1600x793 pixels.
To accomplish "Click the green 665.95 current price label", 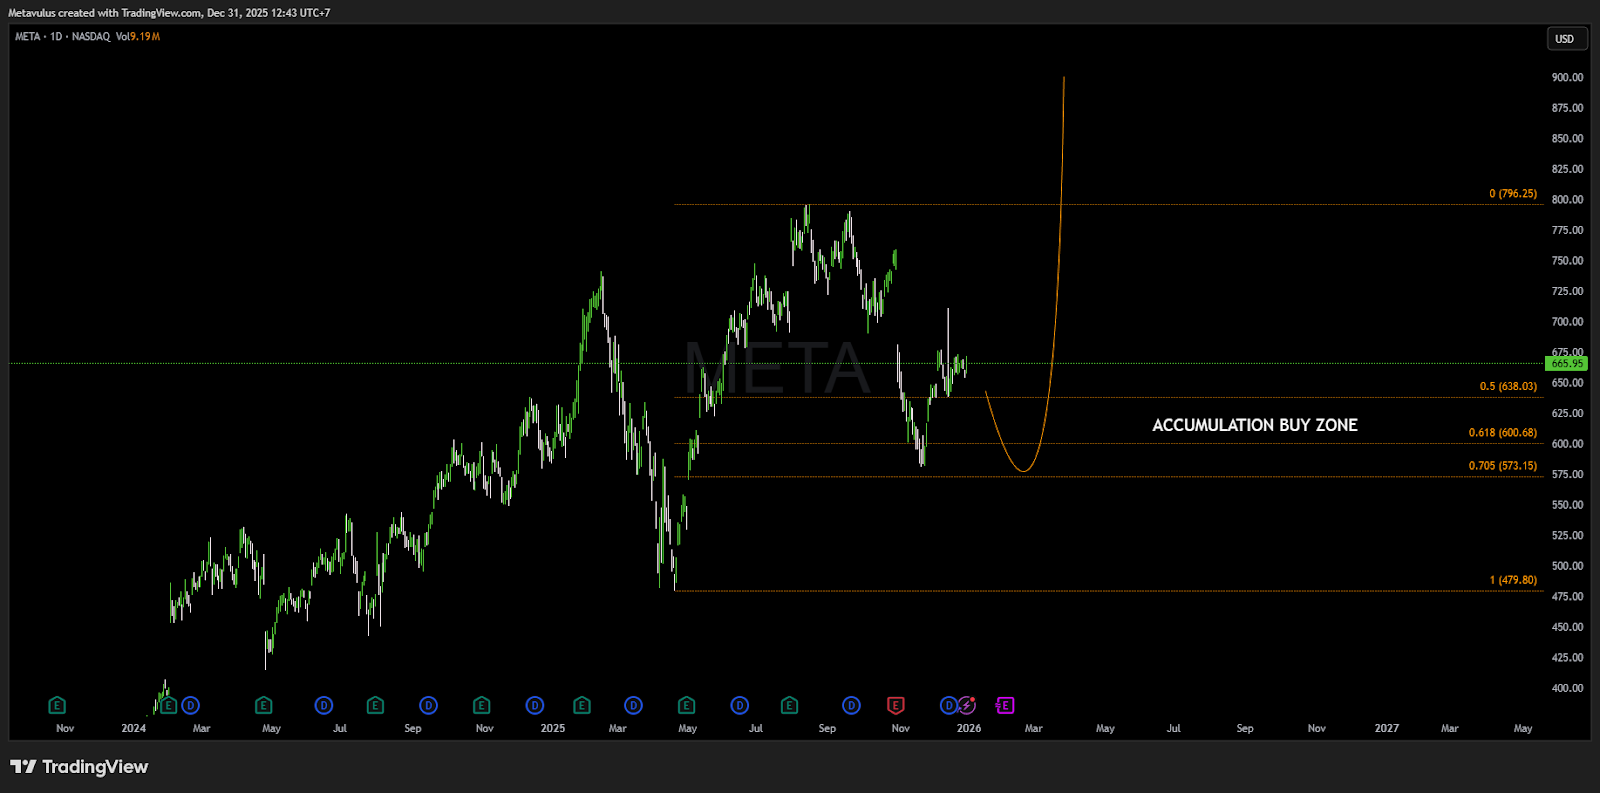I will pos(1566,364).
